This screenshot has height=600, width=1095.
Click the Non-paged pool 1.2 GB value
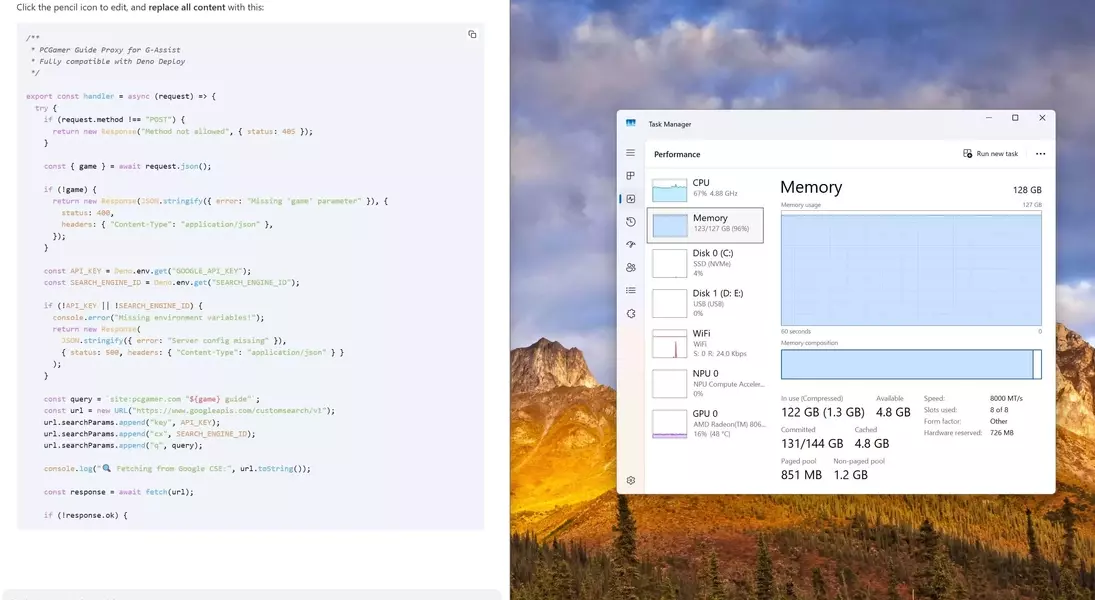click(850, 475)
